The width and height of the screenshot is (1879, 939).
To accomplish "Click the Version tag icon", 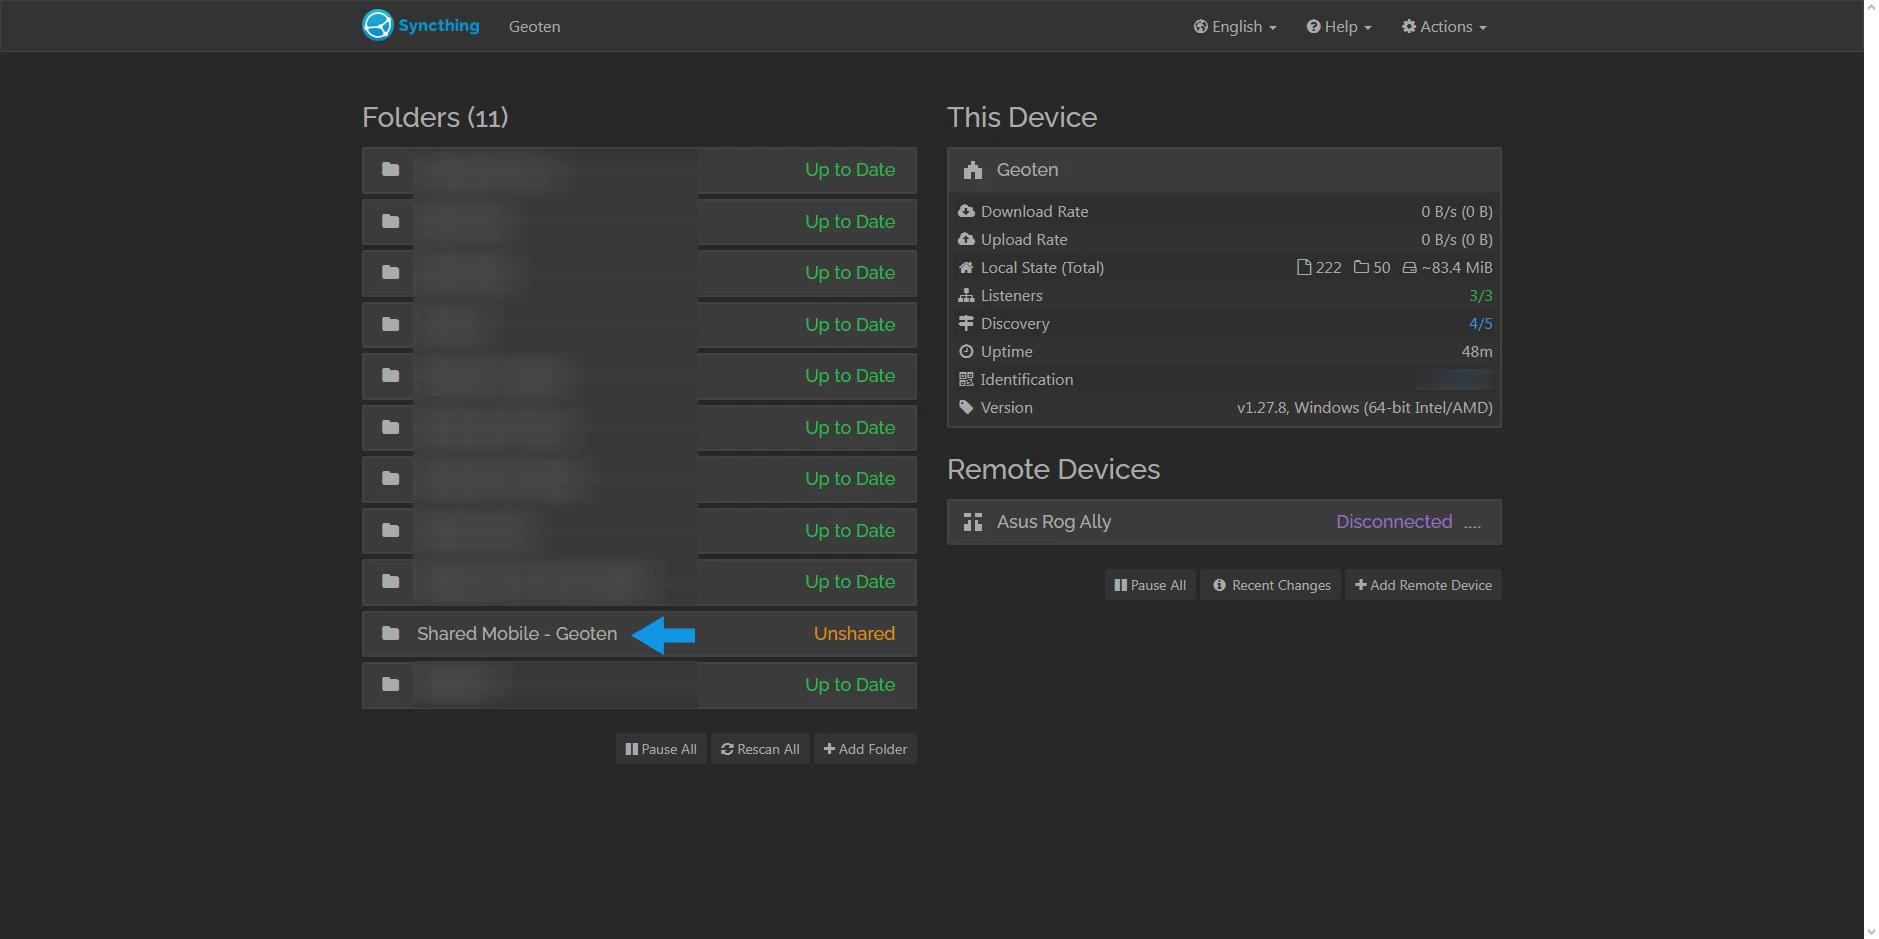I will tap(966, 407).
